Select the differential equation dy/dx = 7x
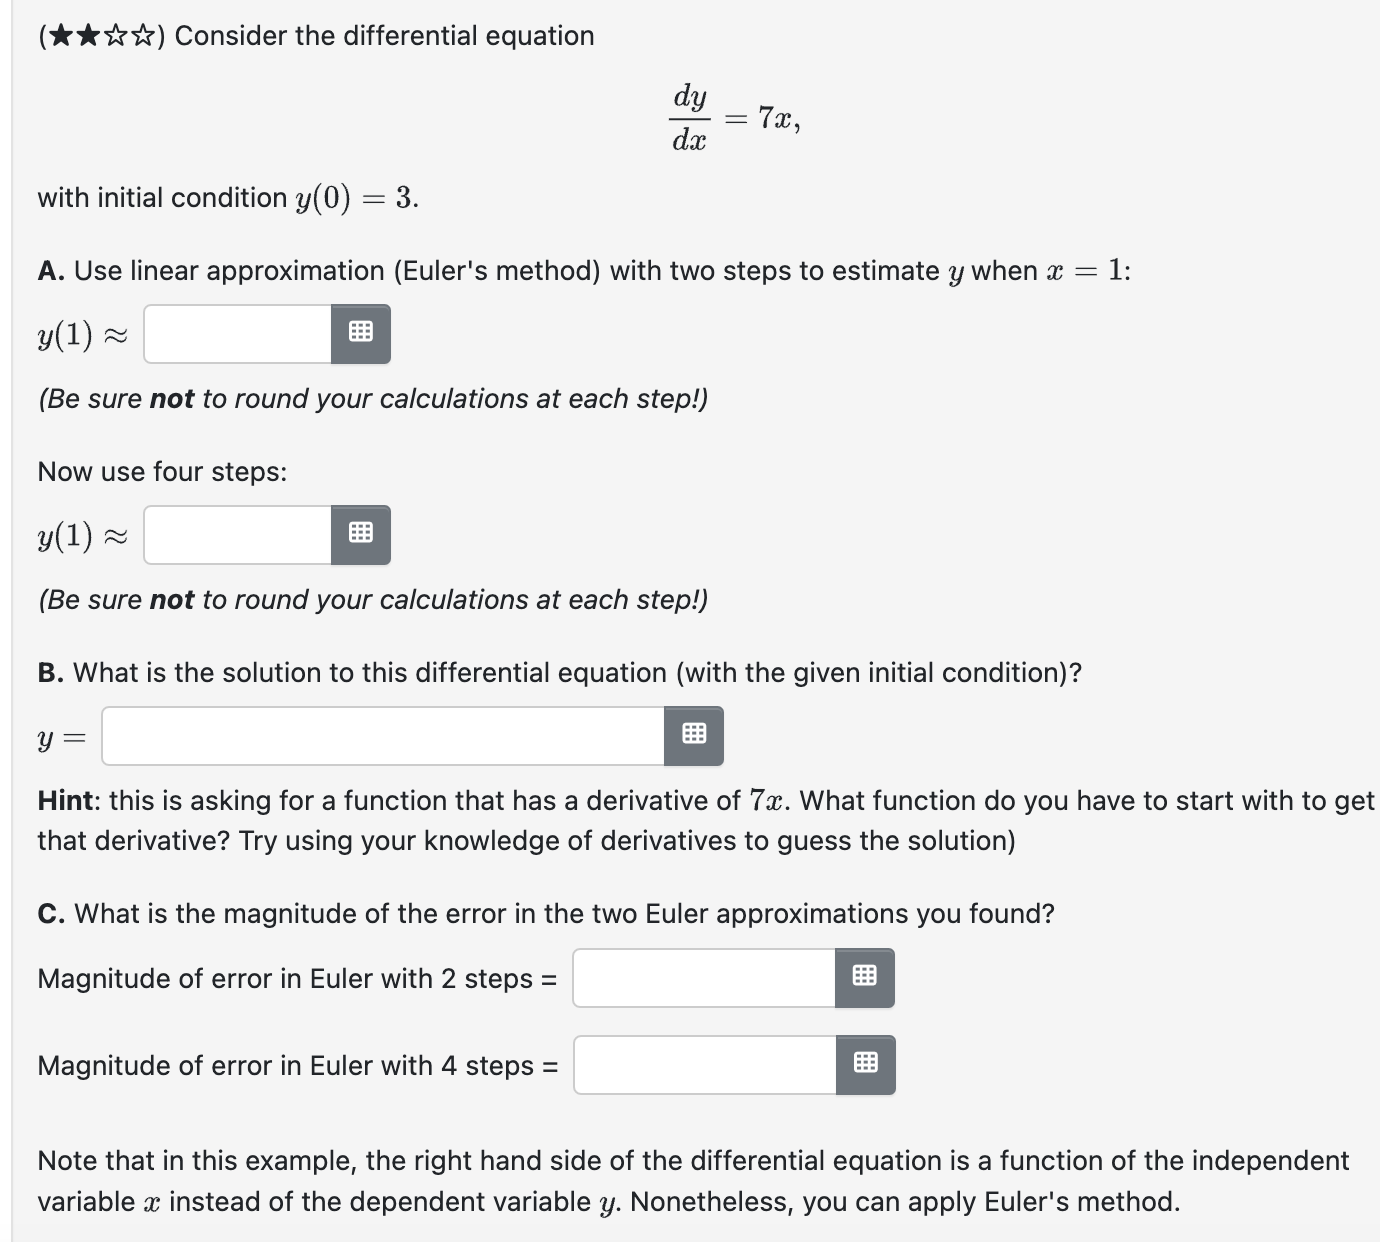The width and height of the screenshot is (1380, 1242). [x=733, y=118]
